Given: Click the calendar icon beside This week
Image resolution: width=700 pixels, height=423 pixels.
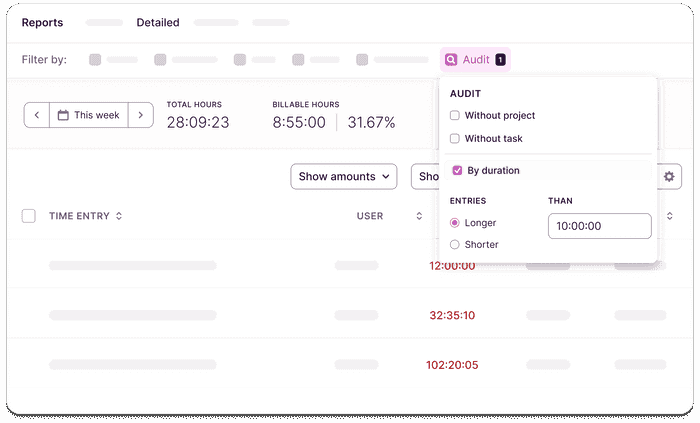Looking at the screenshot, I should pyautogui.click(x=63, y=115).
